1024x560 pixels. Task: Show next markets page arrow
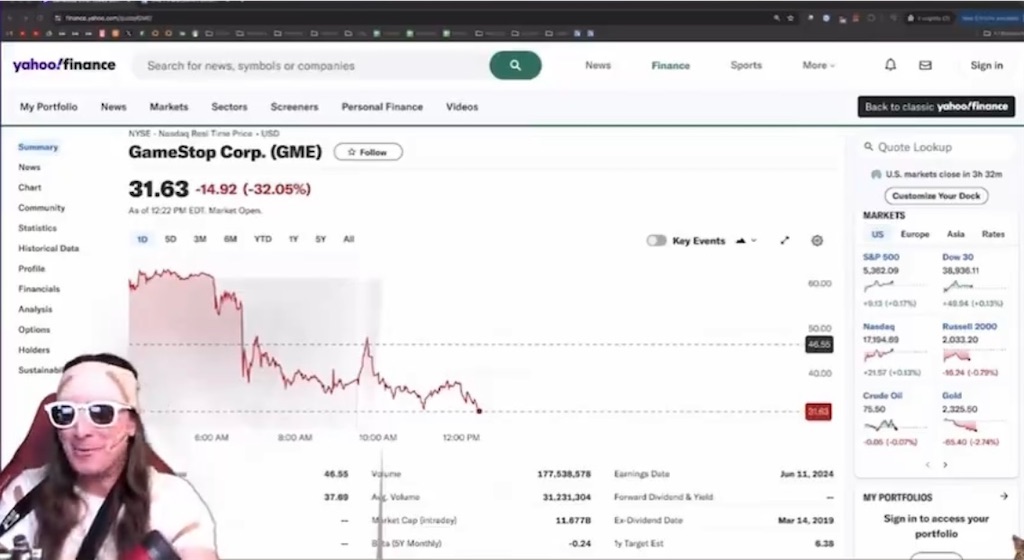coord(945,465)
